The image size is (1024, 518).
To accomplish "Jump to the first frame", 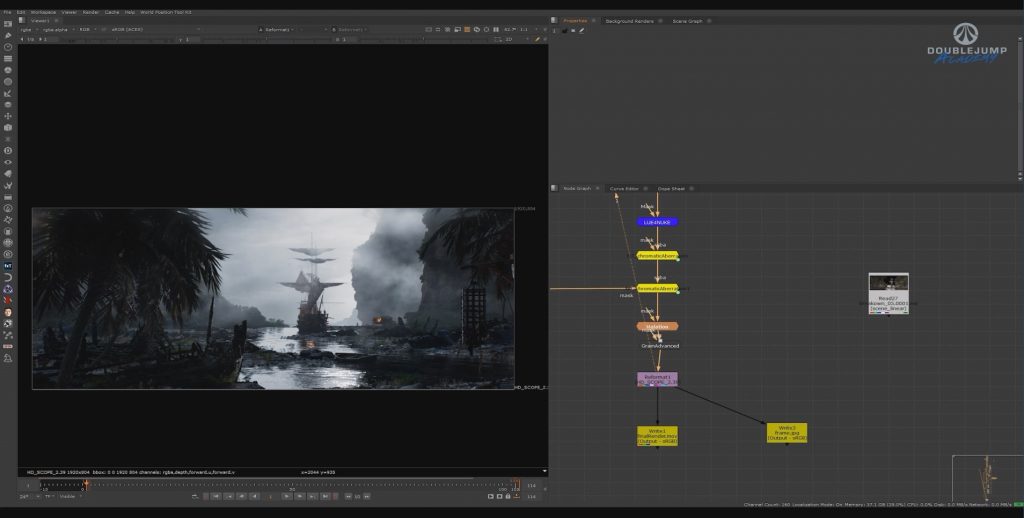I will (x=216, y=496).
